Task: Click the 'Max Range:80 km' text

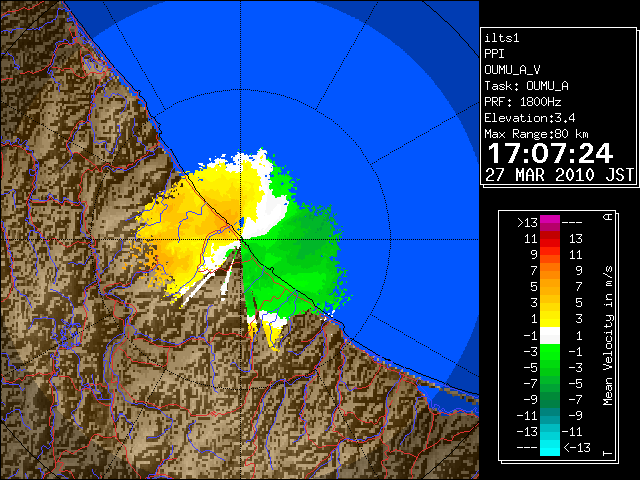Action: pos(536,134)
